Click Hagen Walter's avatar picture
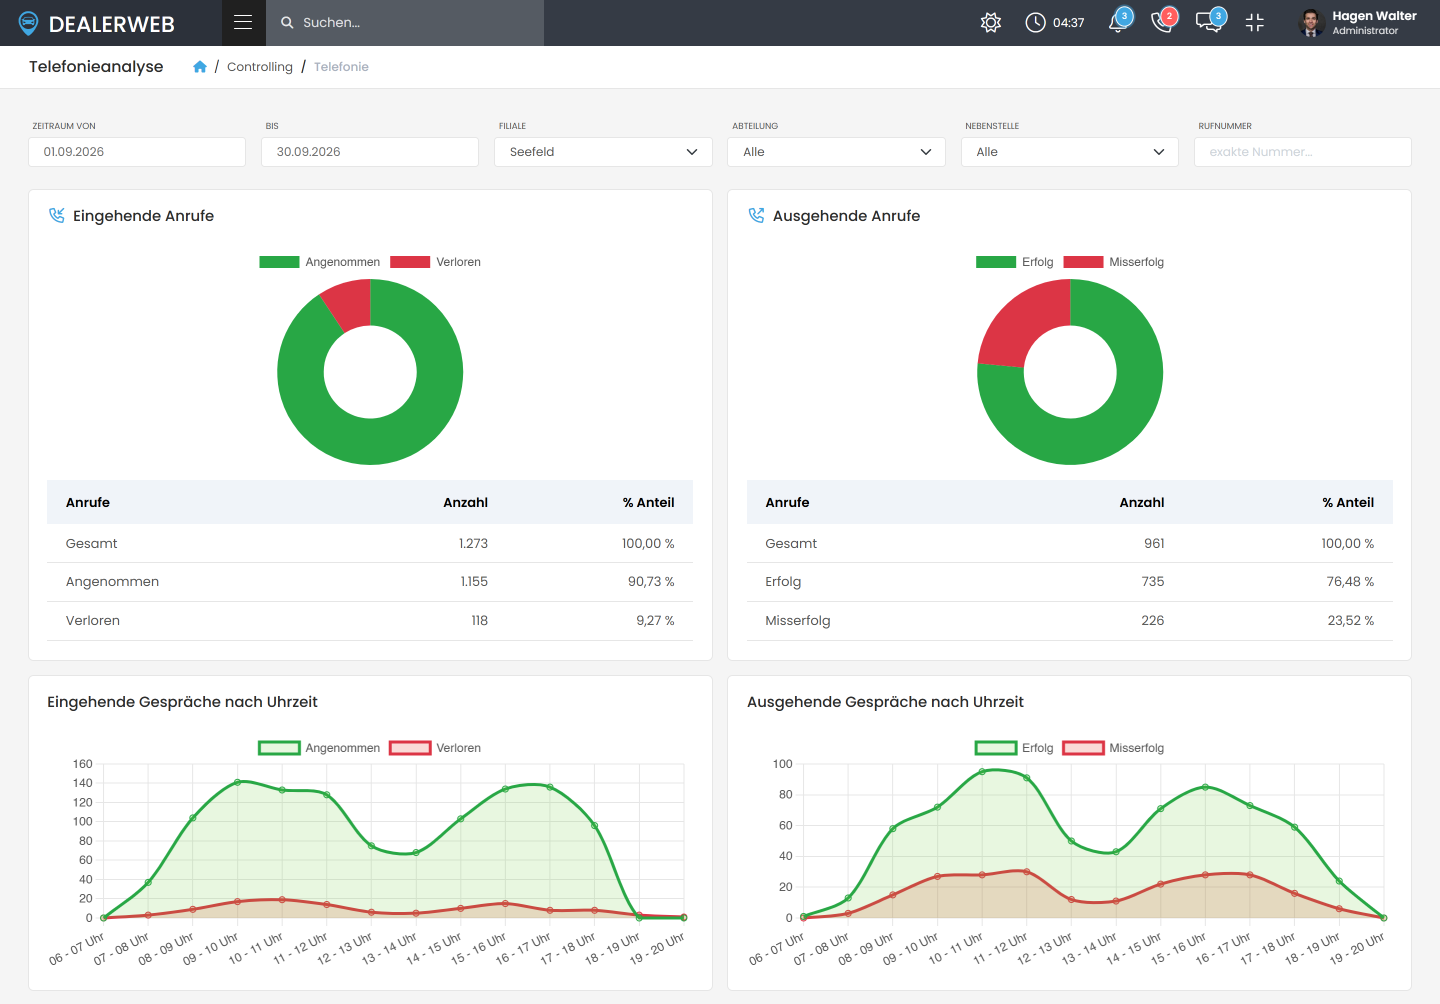 click(1311, 23)
